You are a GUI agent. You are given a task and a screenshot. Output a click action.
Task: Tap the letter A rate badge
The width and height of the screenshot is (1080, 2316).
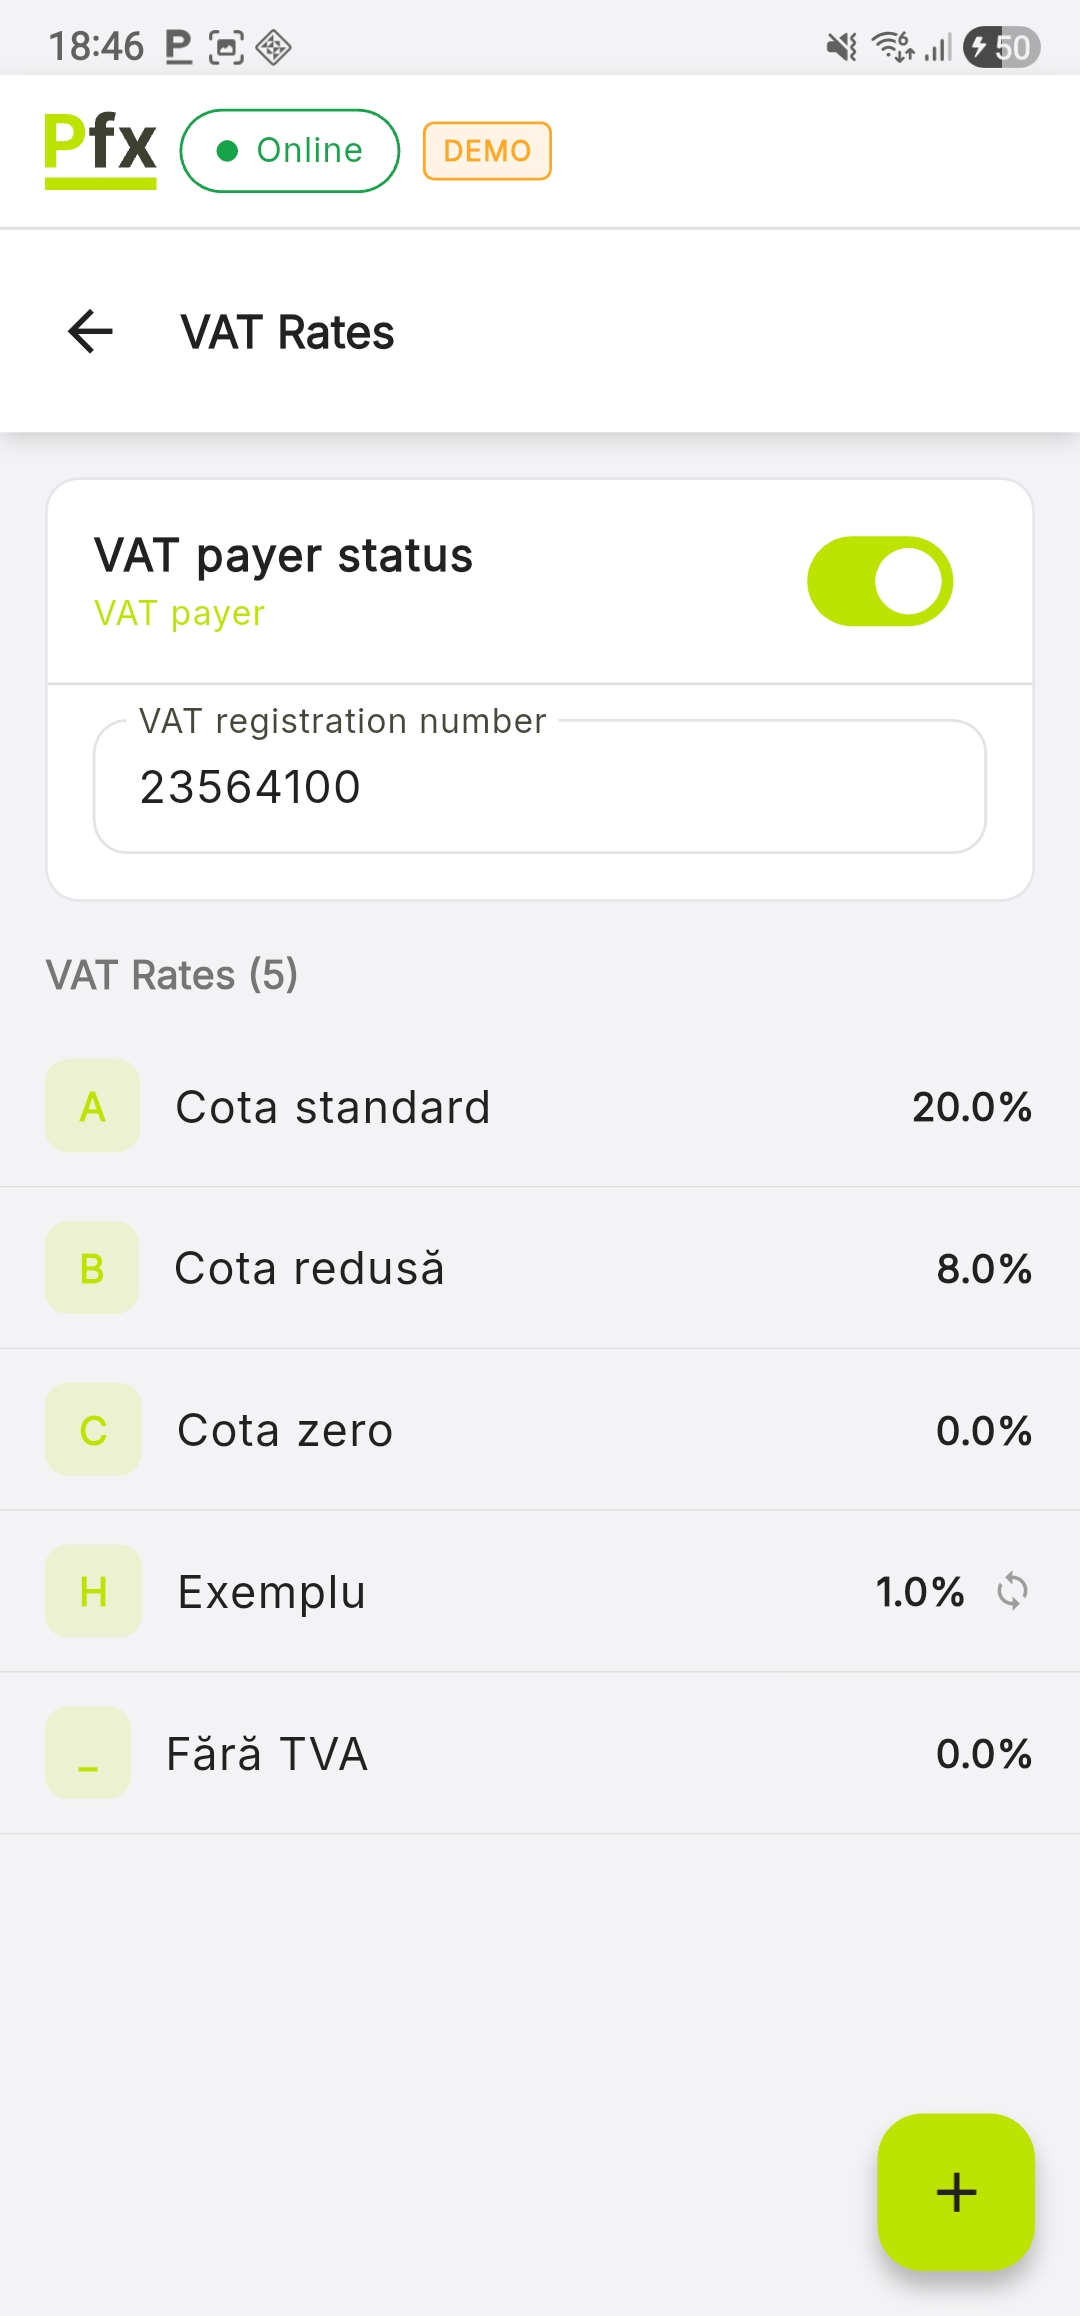point(92,1106)
